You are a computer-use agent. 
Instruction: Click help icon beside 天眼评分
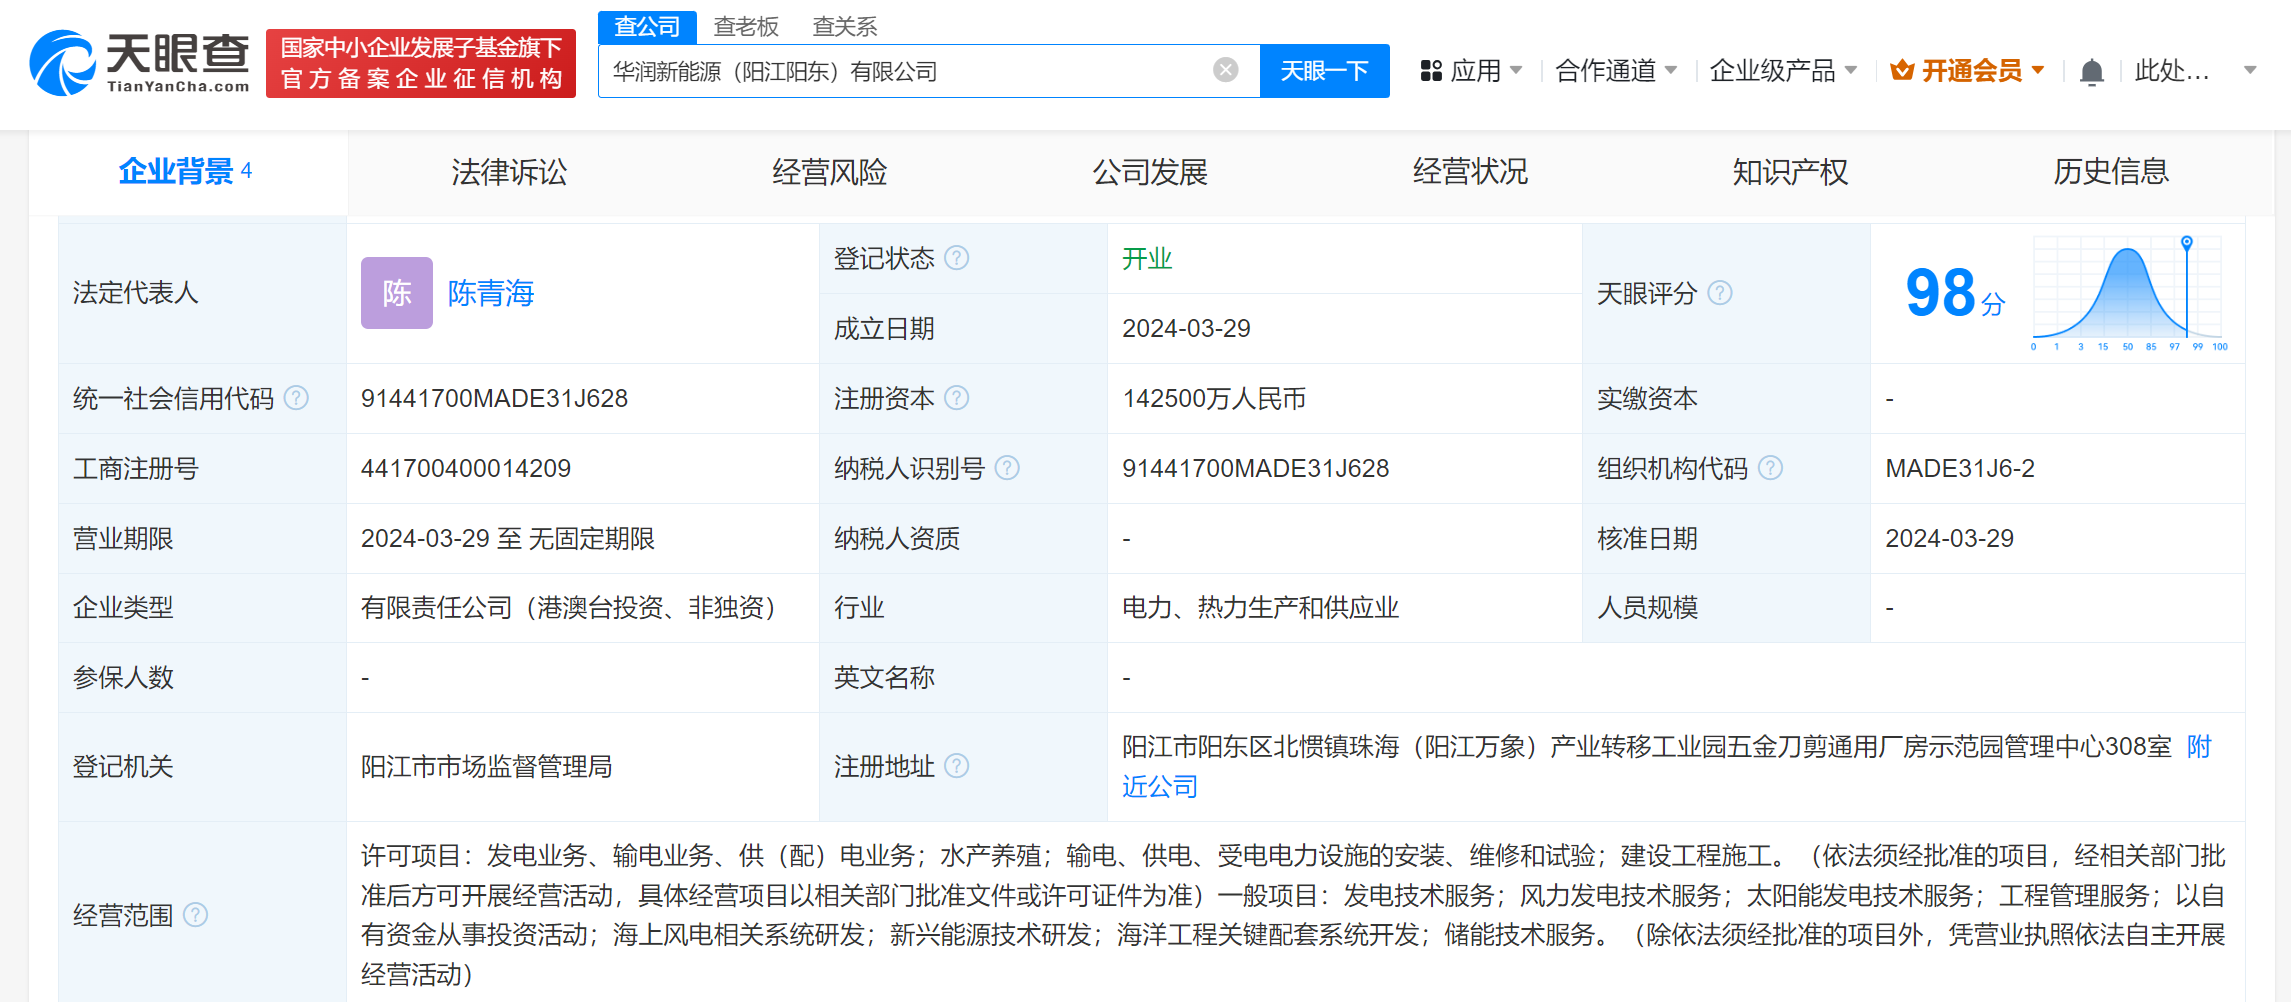tap(1720, 293)
